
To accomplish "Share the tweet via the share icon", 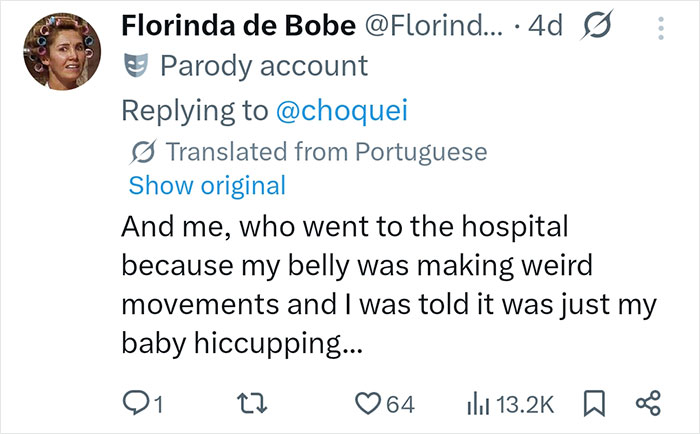I will 649,403.
